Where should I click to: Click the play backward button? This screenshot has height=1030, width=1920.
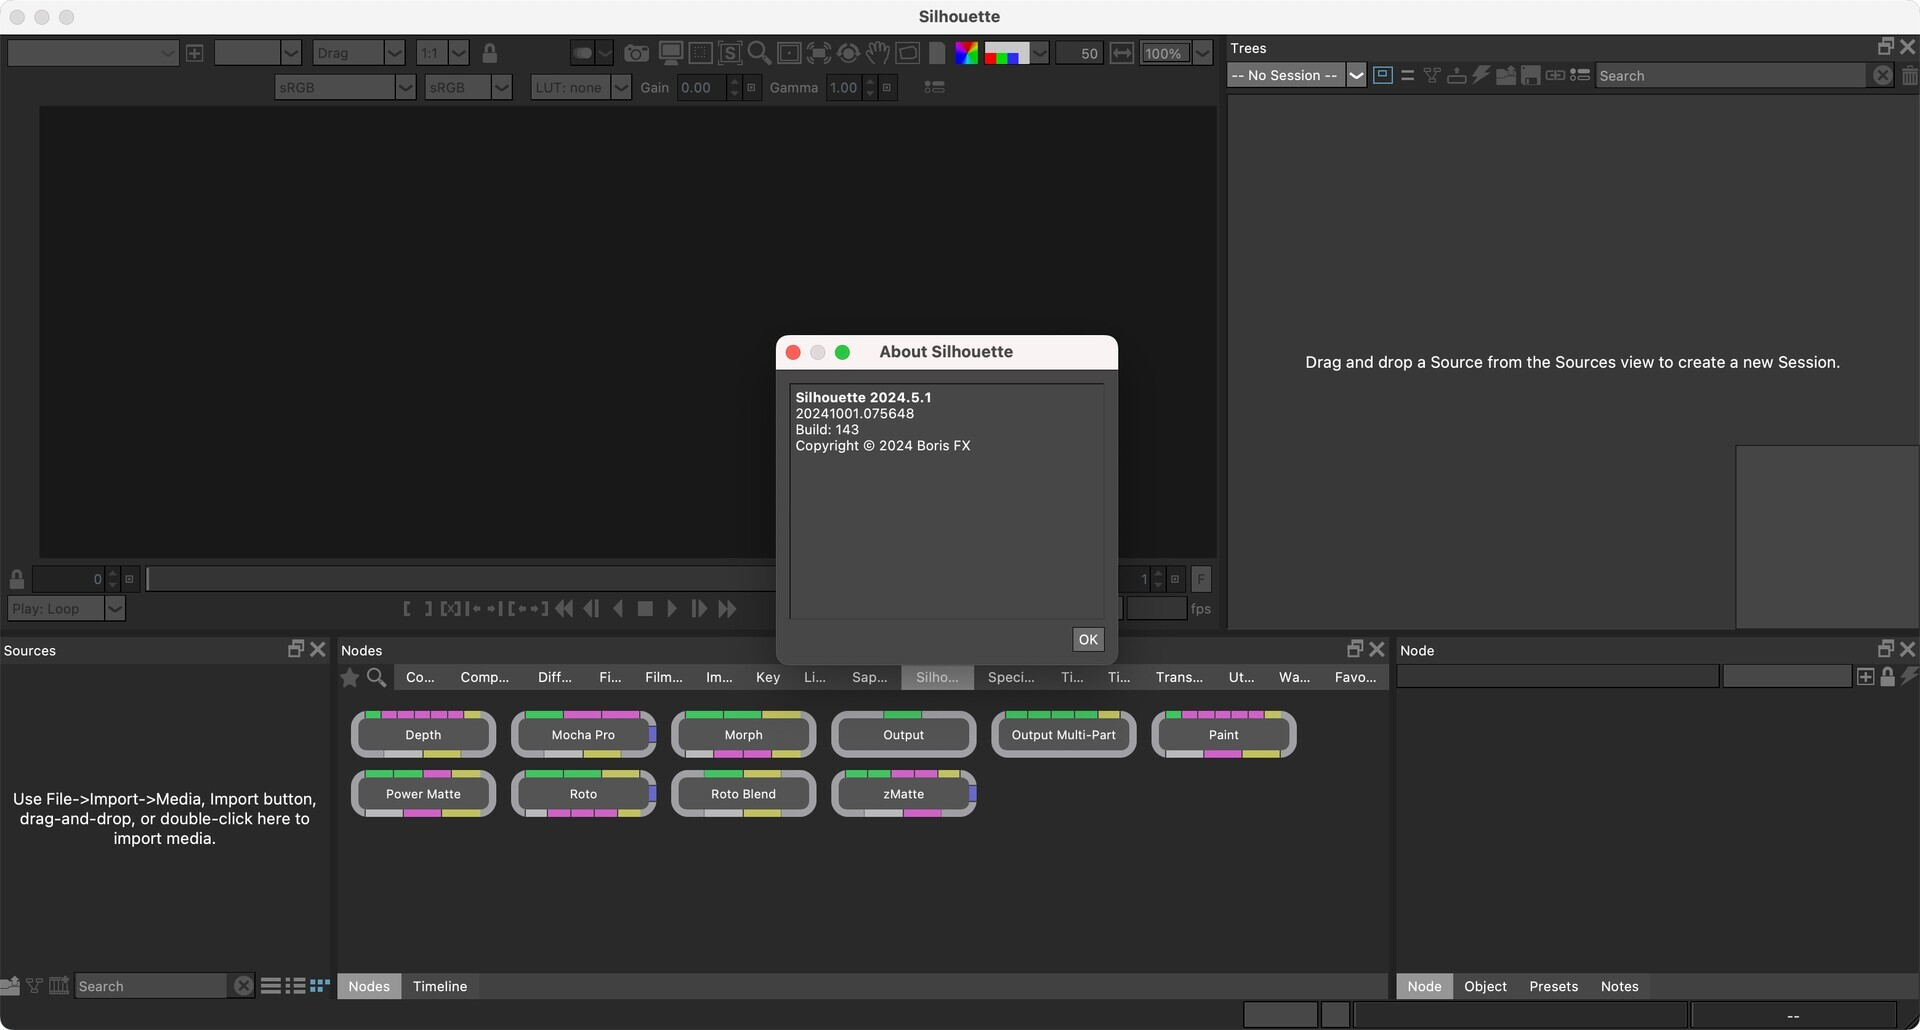pyautogui.click(x=618, y=608)
